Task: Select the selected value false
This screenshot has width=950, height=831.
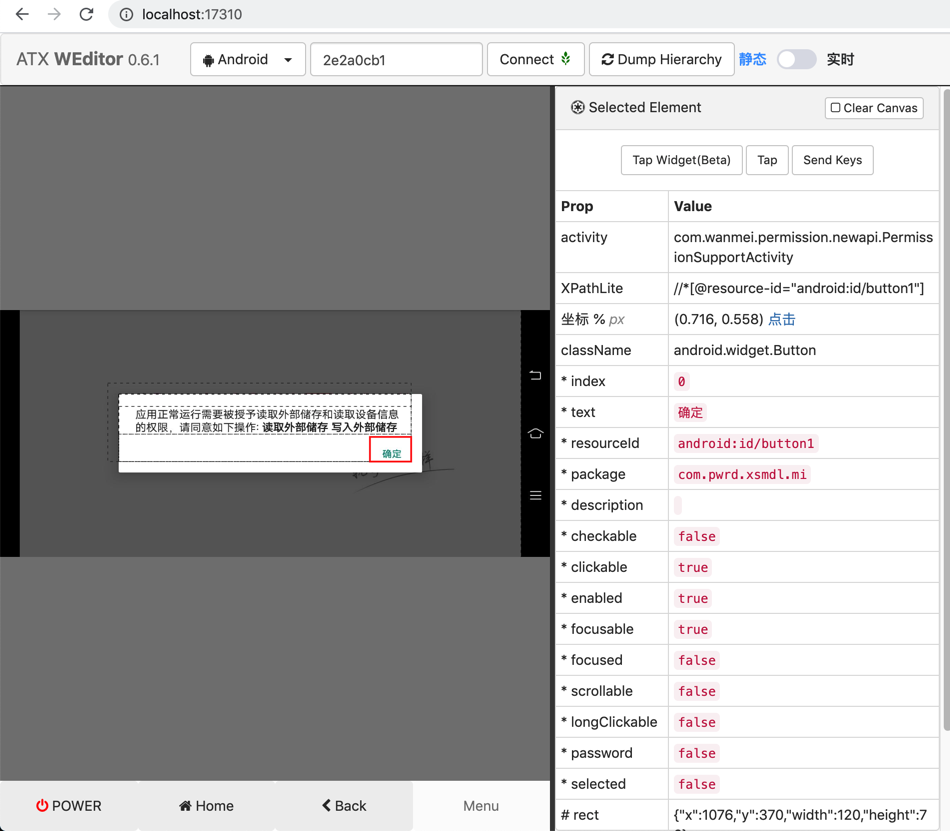Action: pos(697,784)
